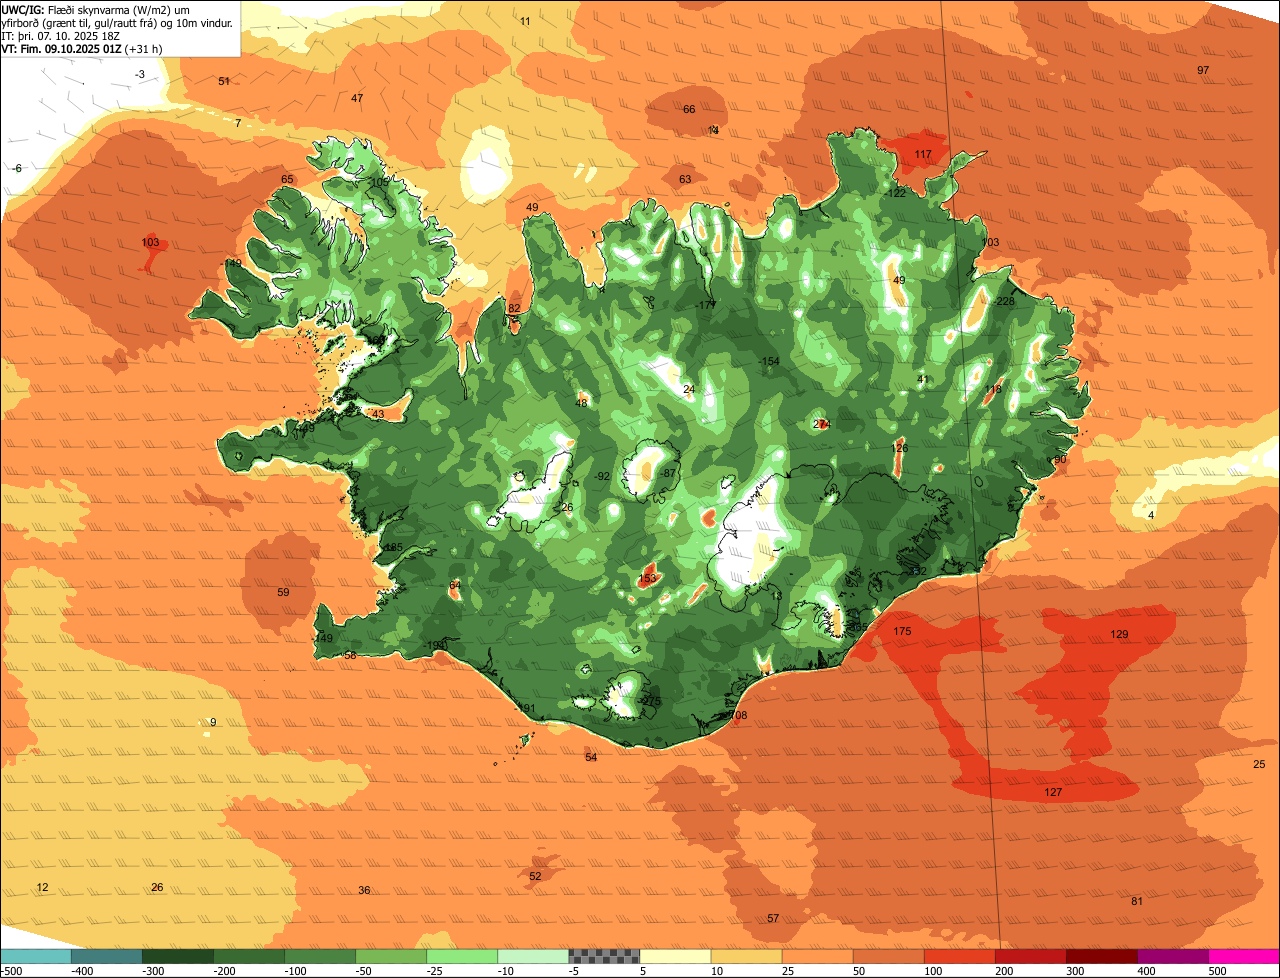
Task: Pick the legend swatch between -50 and -25
Action: pyautogui.click(x=390, y=956)
